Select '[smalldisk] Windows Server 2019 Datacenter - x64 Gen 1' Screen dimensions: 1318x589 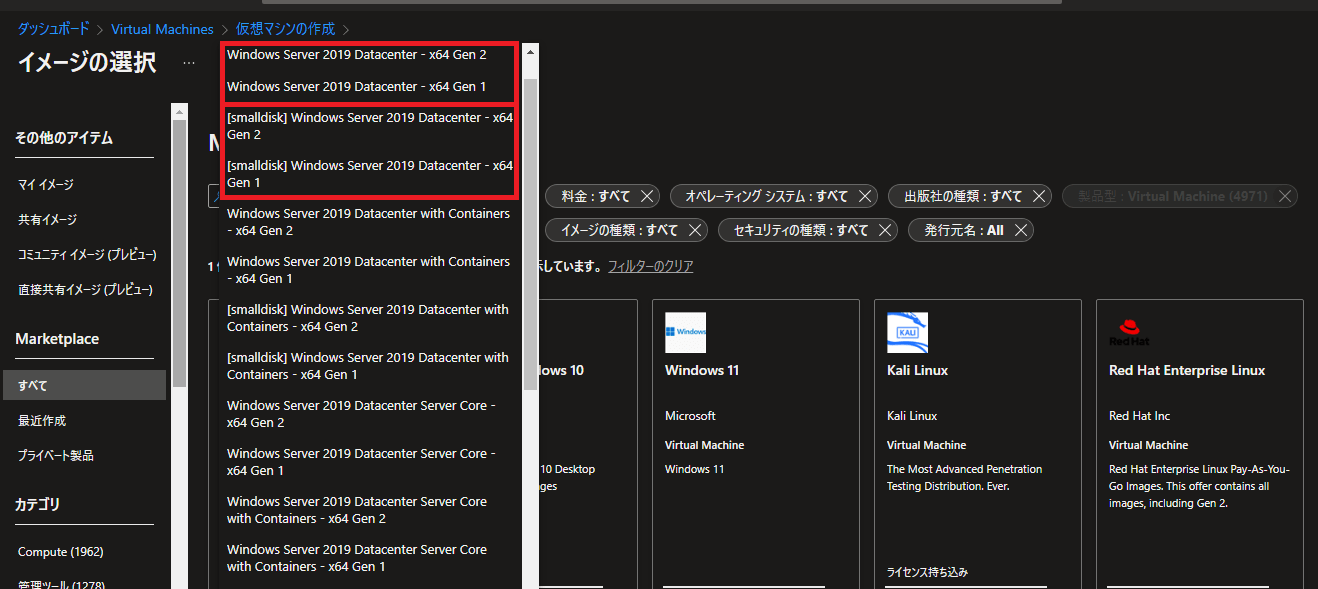point(371,174)
